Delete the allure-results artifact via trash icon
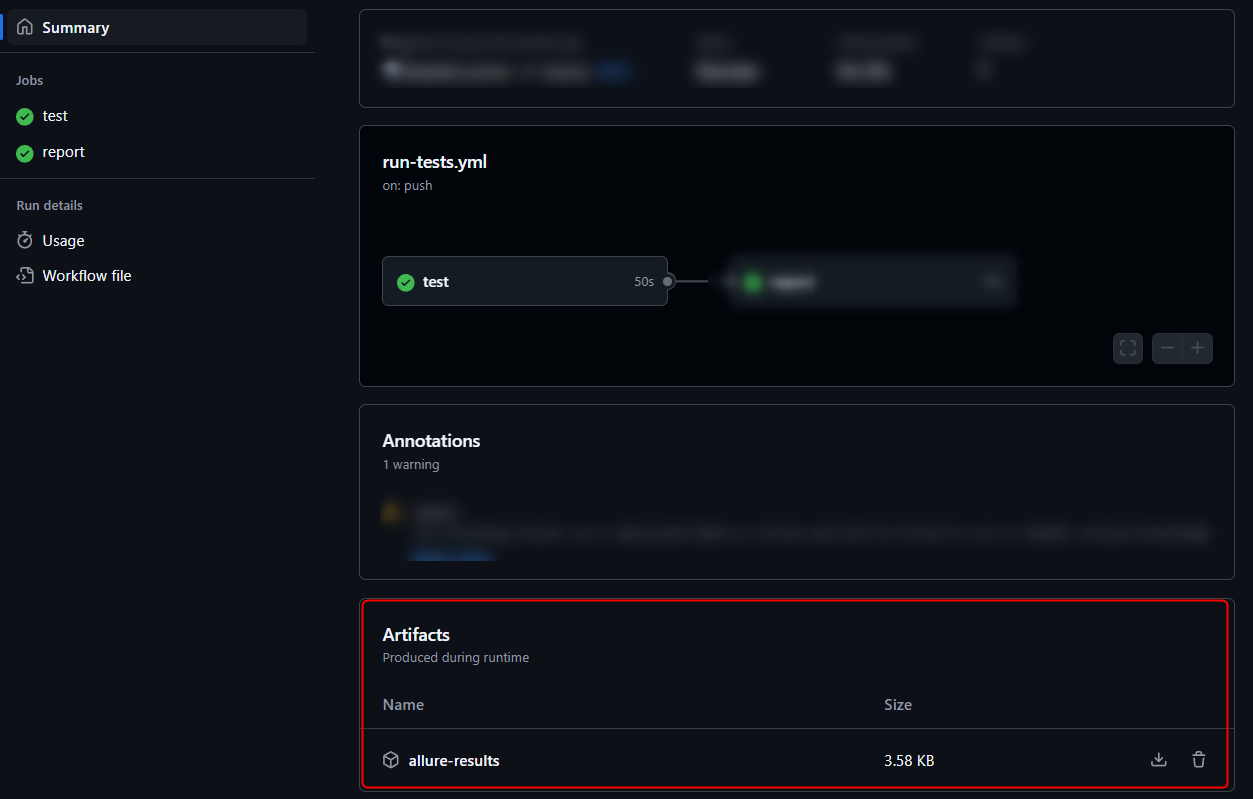Screen dimensions: 1253x799 point(1199,760)
